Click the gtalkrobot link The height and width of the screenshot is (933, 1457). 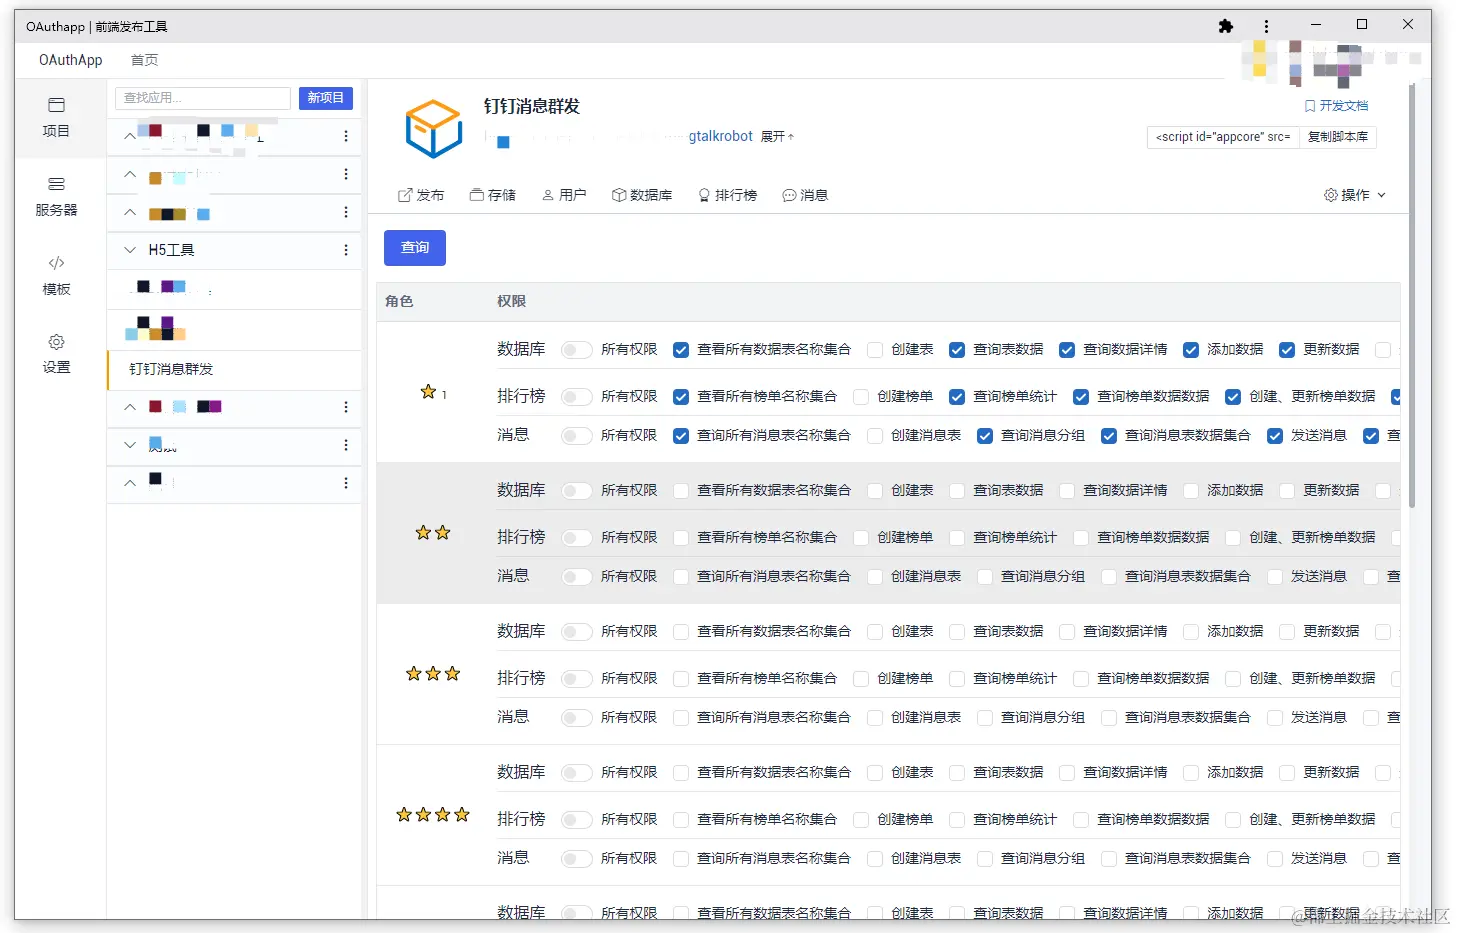coord(720,136)
